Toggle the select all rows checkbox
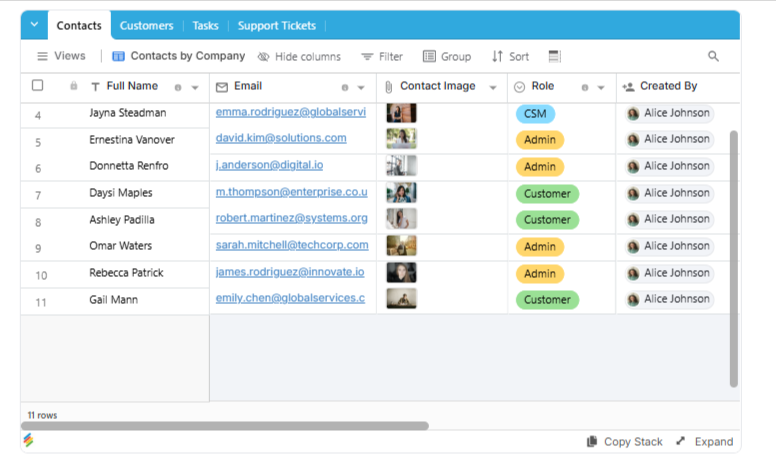The width and height of the screenshot is (776, 461). [38, 86]
